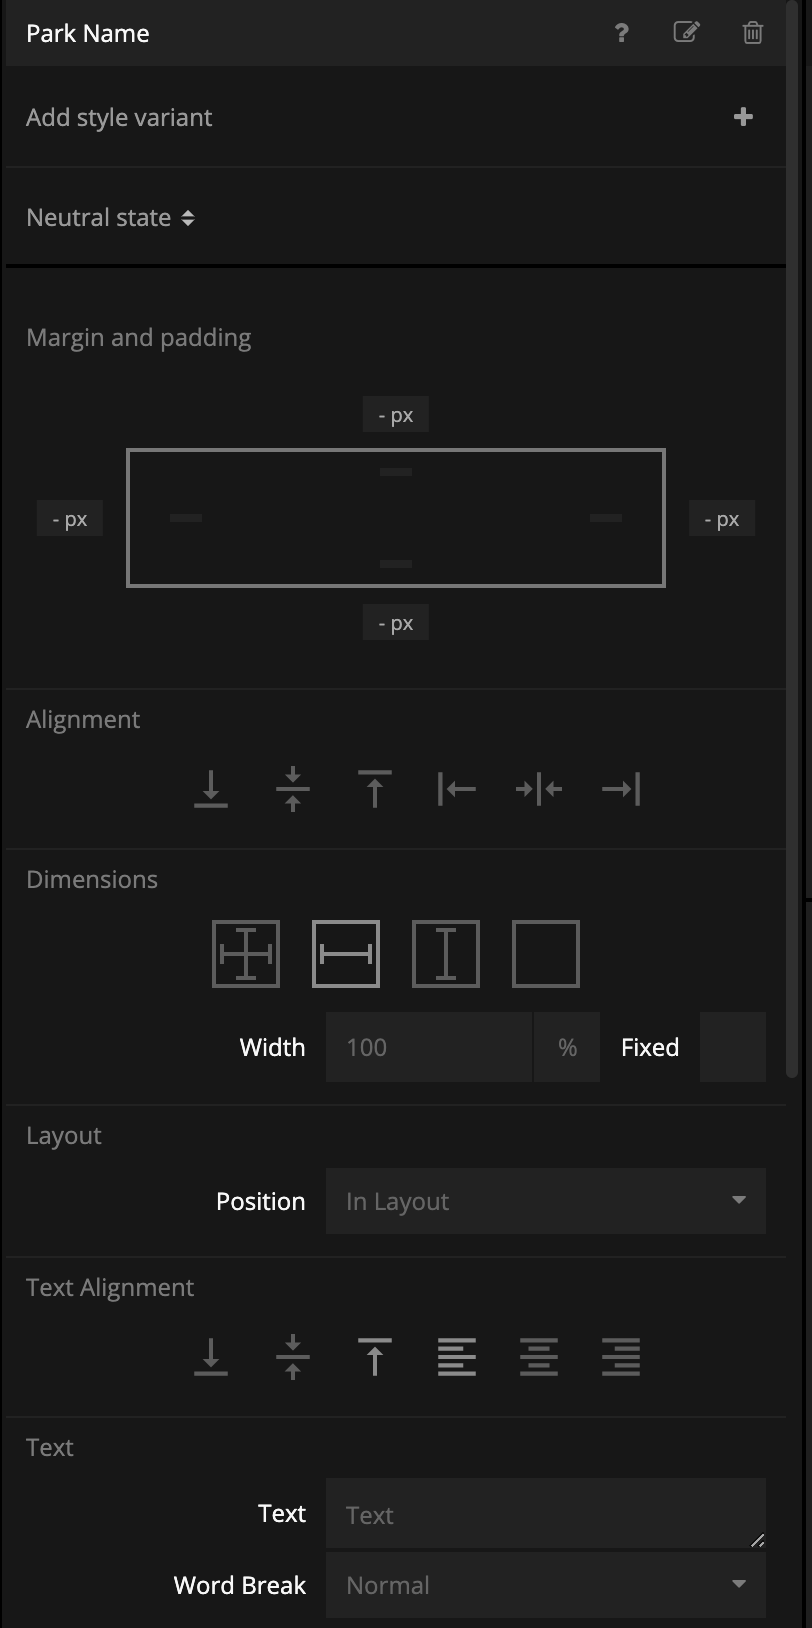This screenshot has width=812, height=1628.
Task: Click the Width value field
Action: (429, 1047)
